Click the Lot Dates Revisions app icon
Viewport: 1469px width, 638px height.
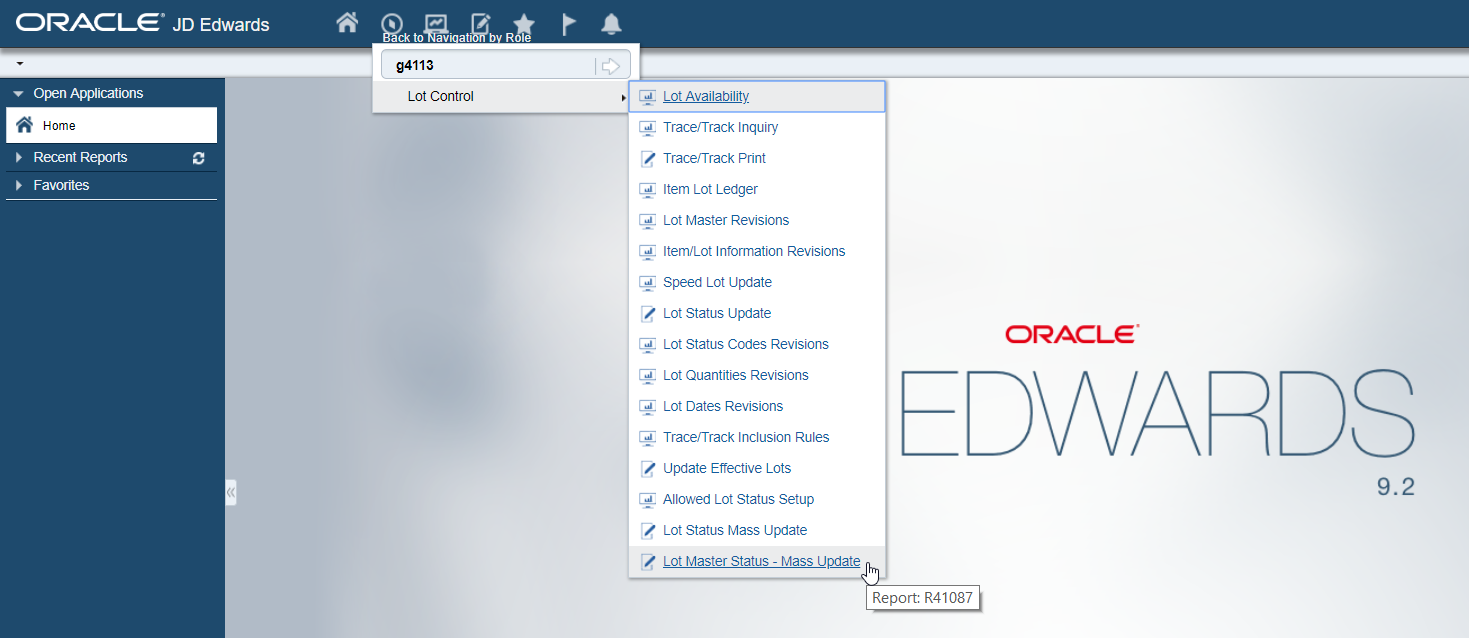coord(647,407)
